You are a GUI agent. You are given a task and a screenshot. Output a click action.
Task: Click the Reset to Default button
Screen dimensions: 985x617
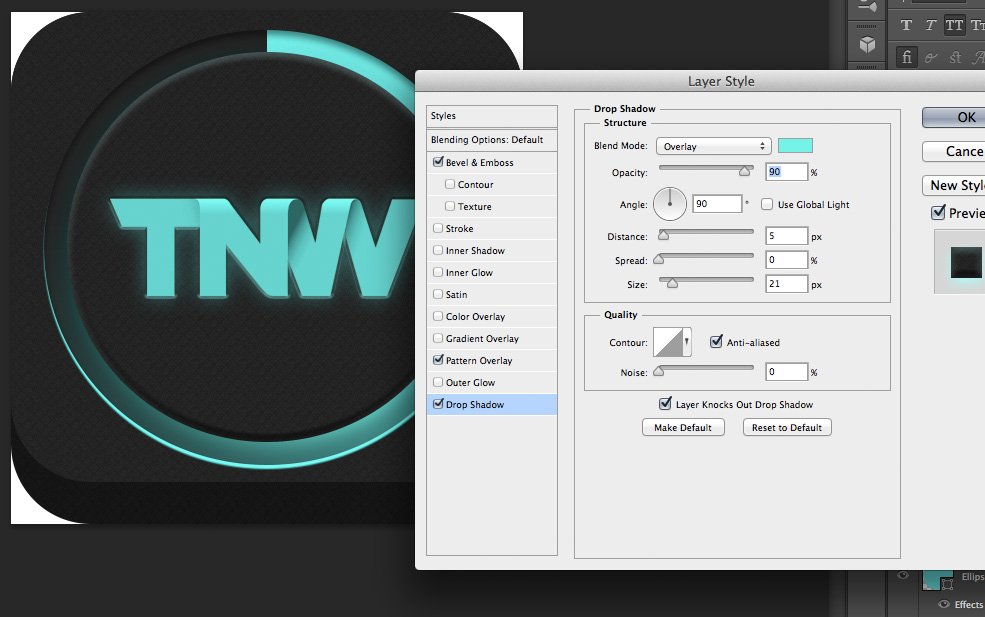pos(787,427)
